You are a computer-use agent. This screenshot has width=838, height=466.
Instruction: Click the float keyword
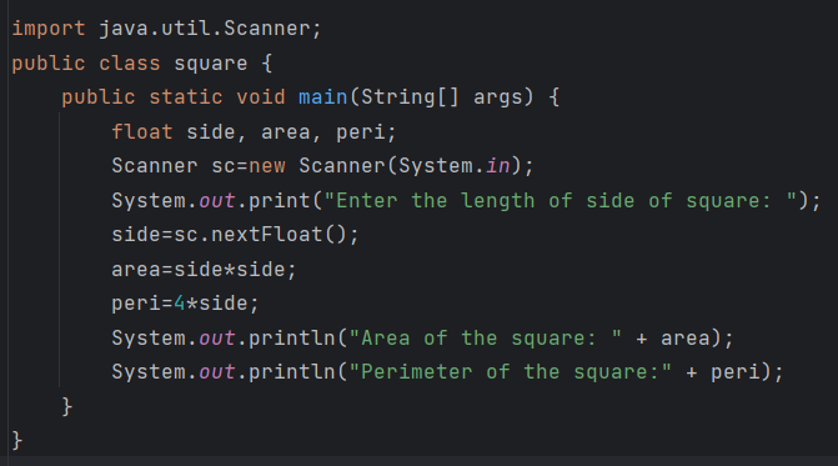coord(142,131)
